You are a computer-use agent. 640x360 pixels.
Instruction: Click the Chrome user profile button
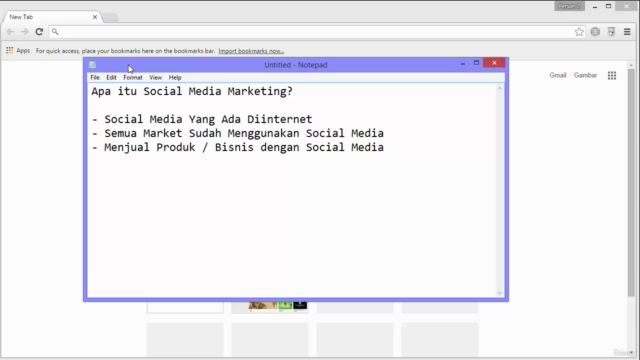point(569,6)
